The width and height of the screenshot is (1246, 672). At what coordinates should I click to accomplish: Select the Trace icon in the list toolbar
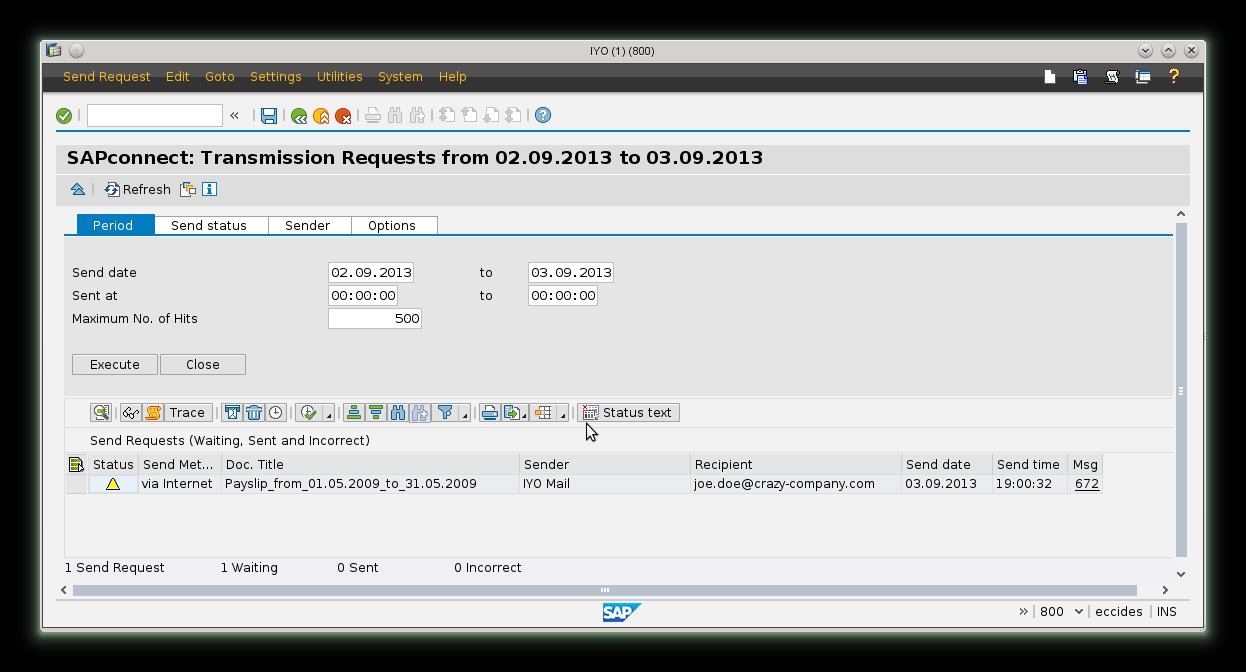pyautogui.click(x=186, y=412)
